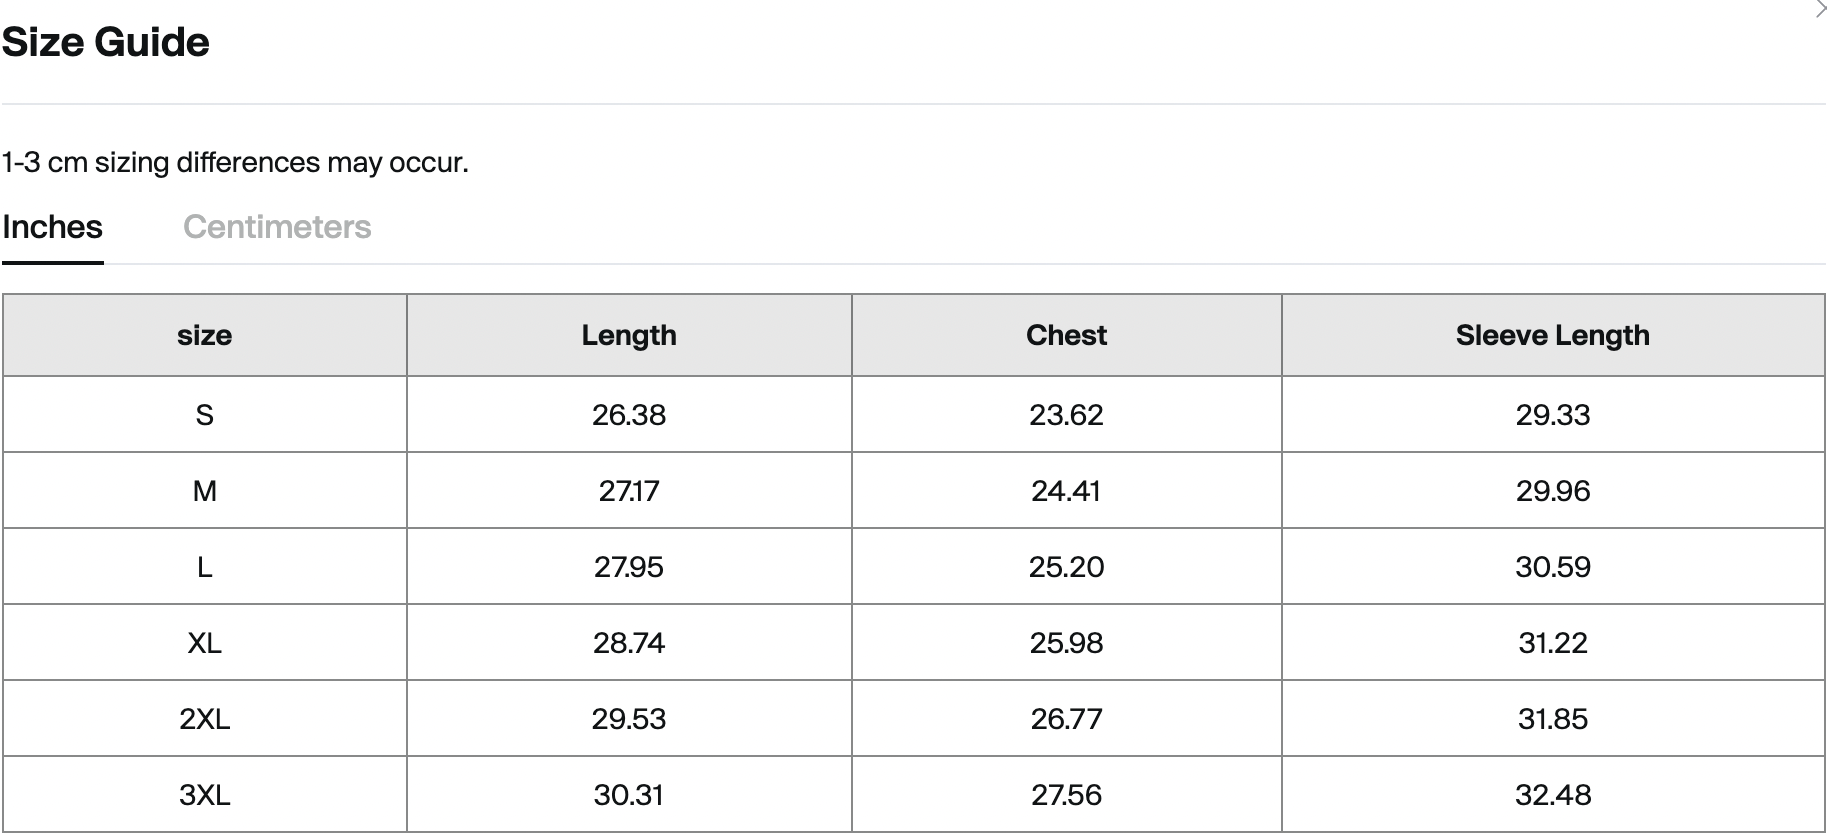Image resolution: width=1827 pixels, height=833 pixels.
Task: Select the M size row label
Action: [204, 491]
